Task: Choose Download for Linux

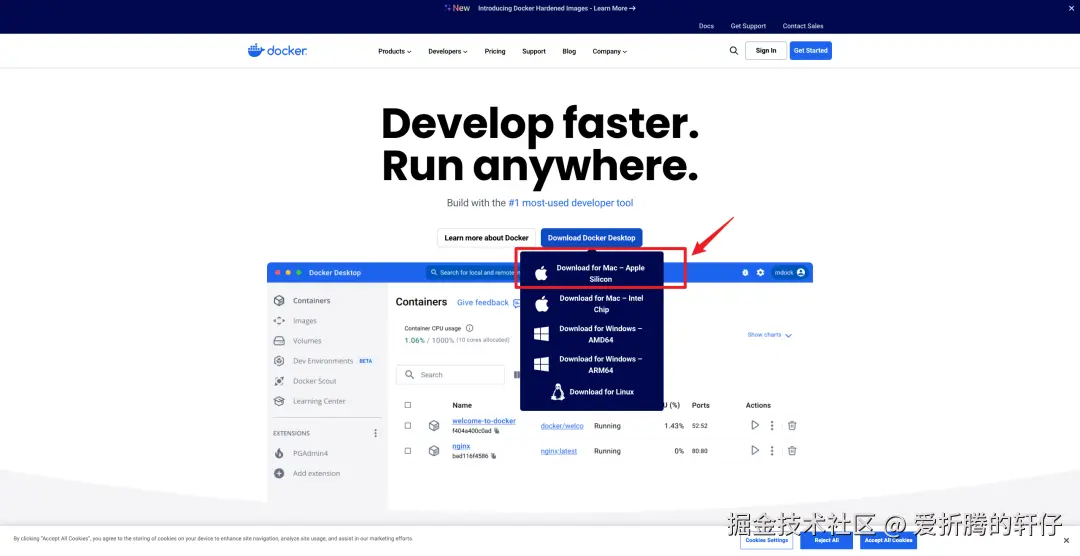Action: point(592,392)
